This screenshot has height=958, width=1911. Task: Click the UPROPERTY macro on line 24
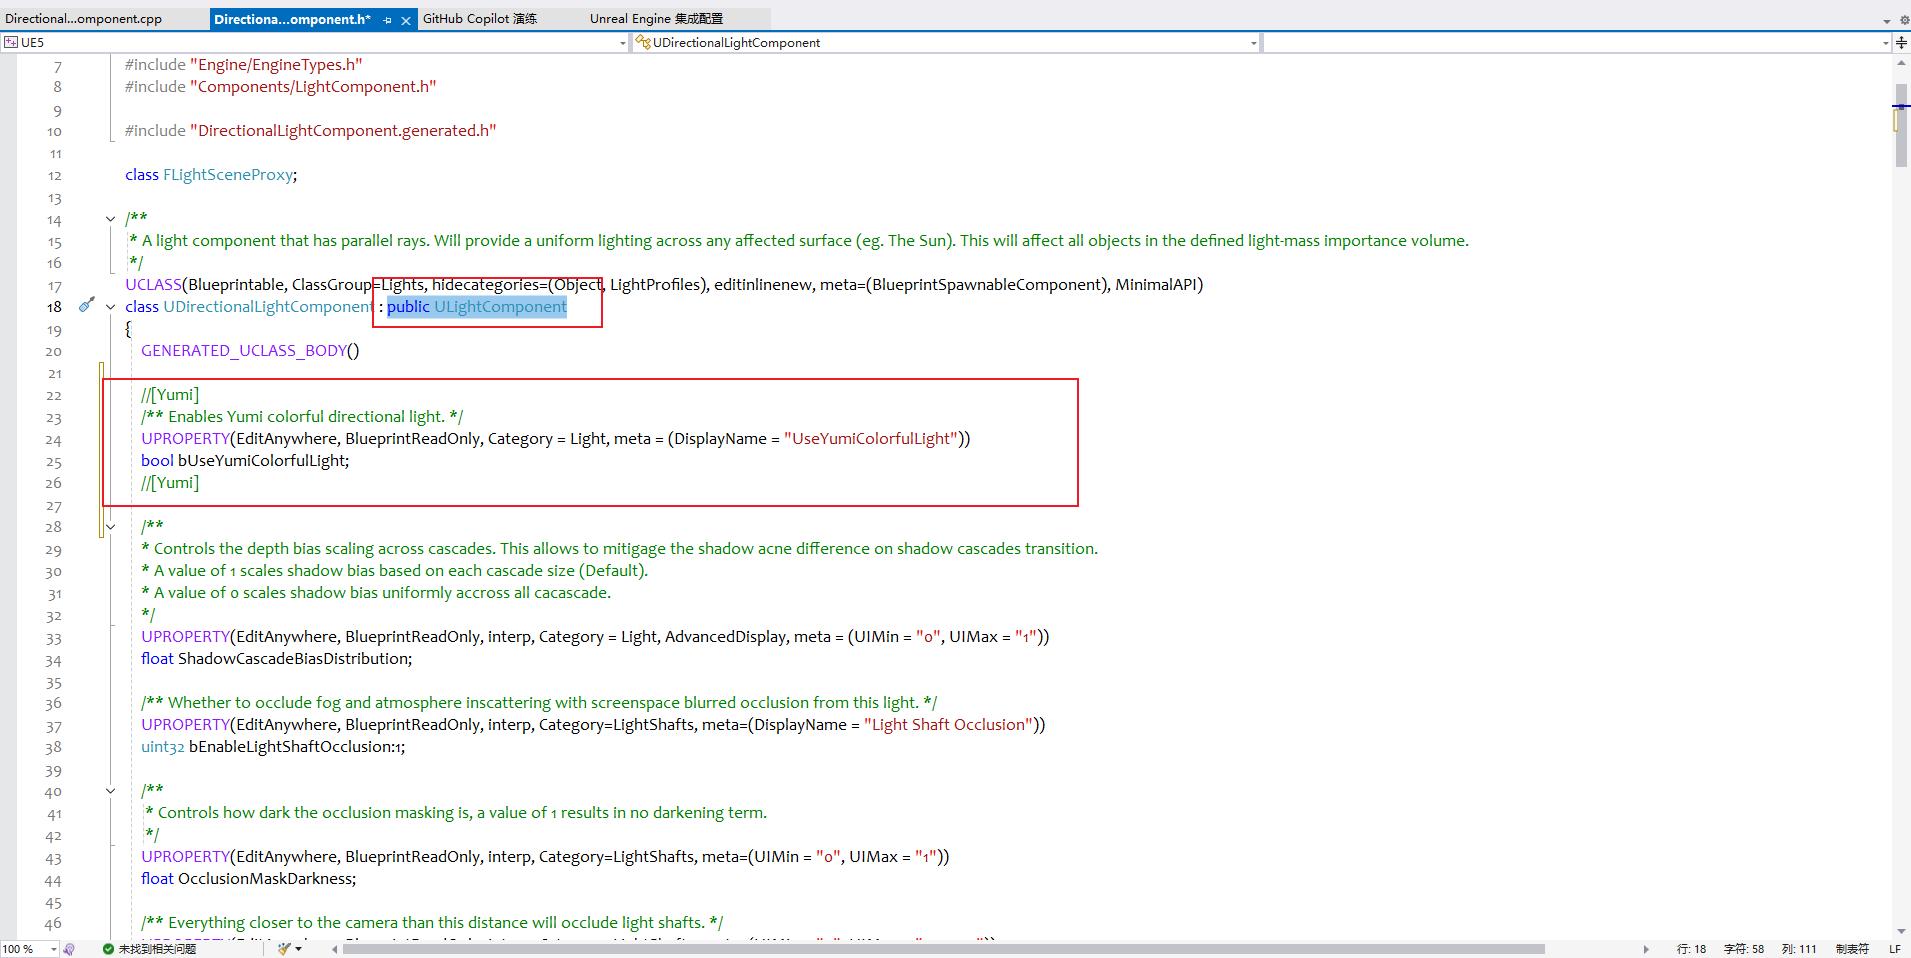click(185, 439)
